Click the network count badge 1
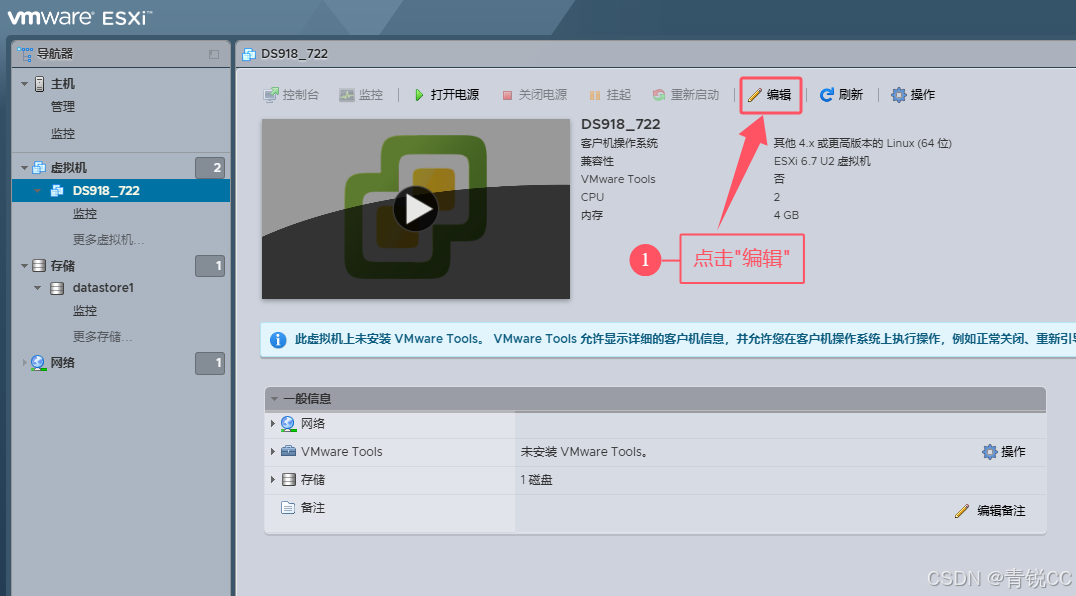The image size is (1076, 596). [x=210, y=363]
